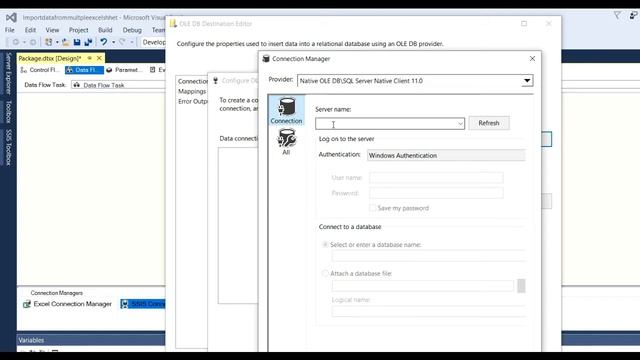Image resolution: width=640 pixels, height=360 pixels.
Task: Click the highlighted OLE DB connection manager icon
Action: pyautogui.click(x=124, y=304)
